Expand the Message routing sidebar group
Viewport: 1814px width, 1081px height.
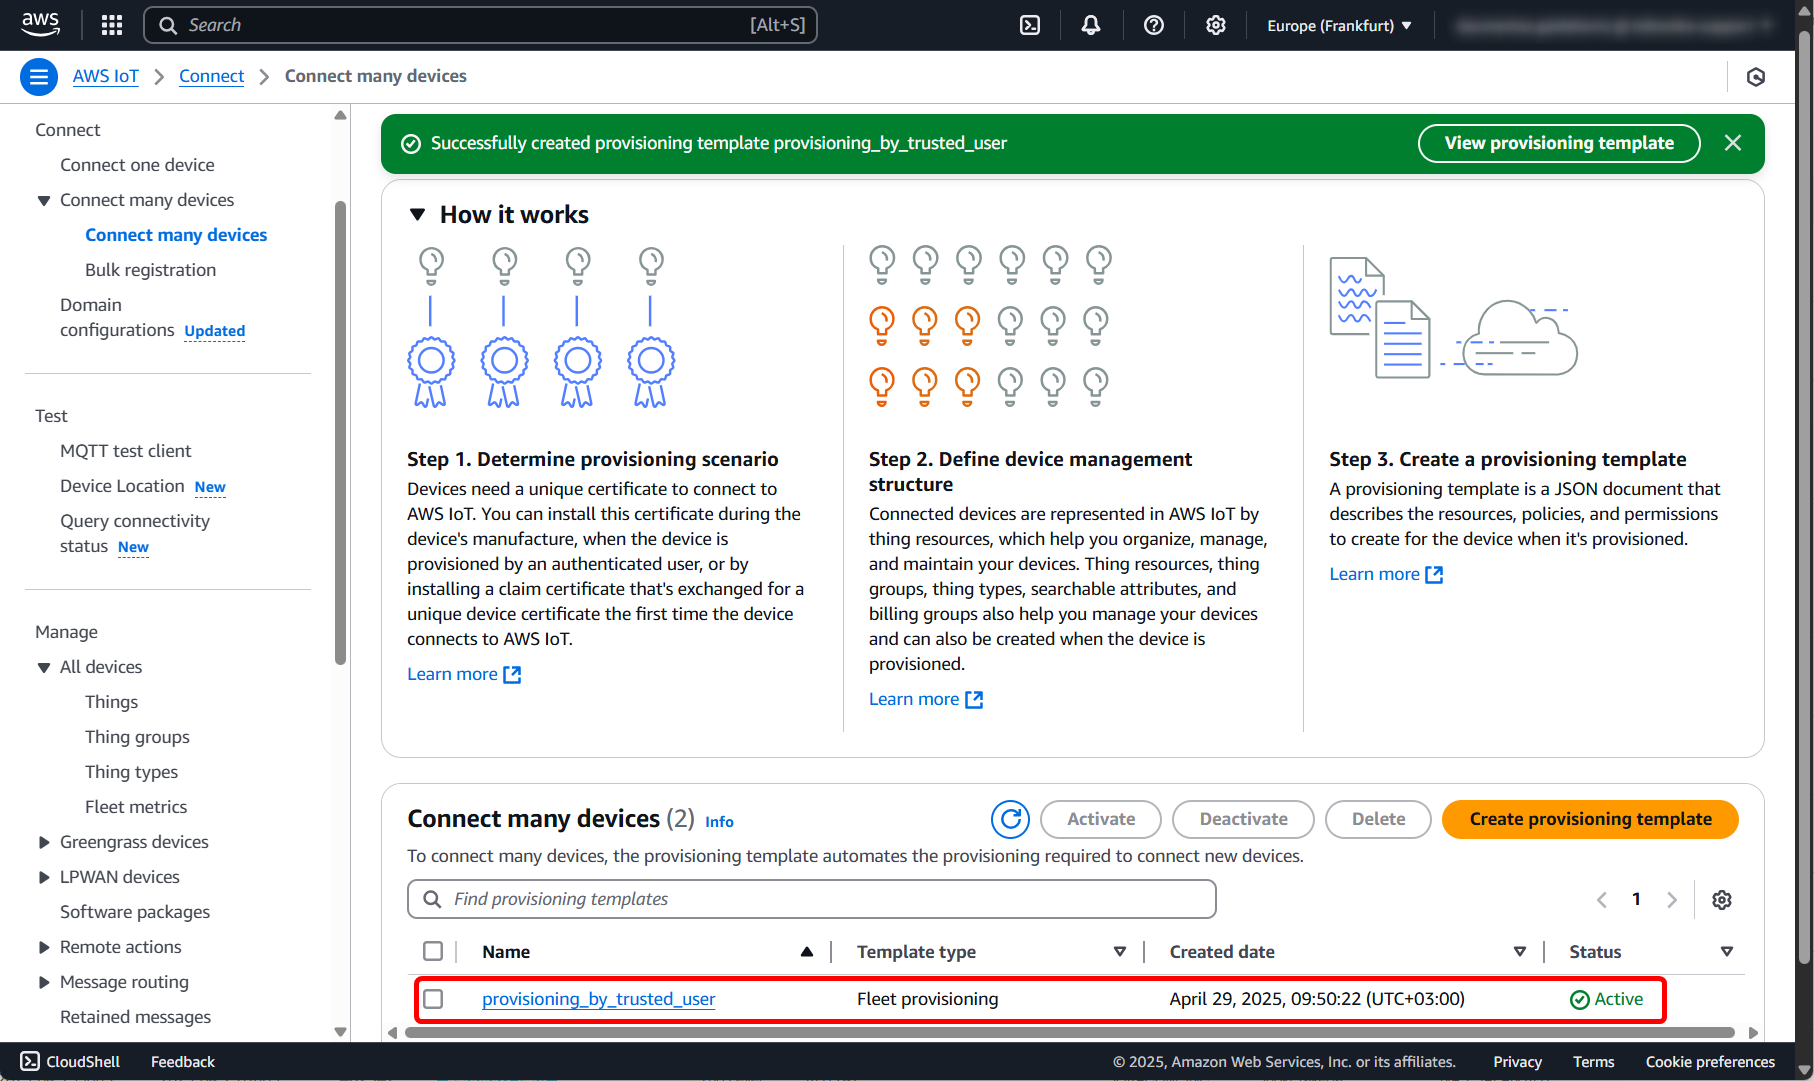tap(44, 982)
